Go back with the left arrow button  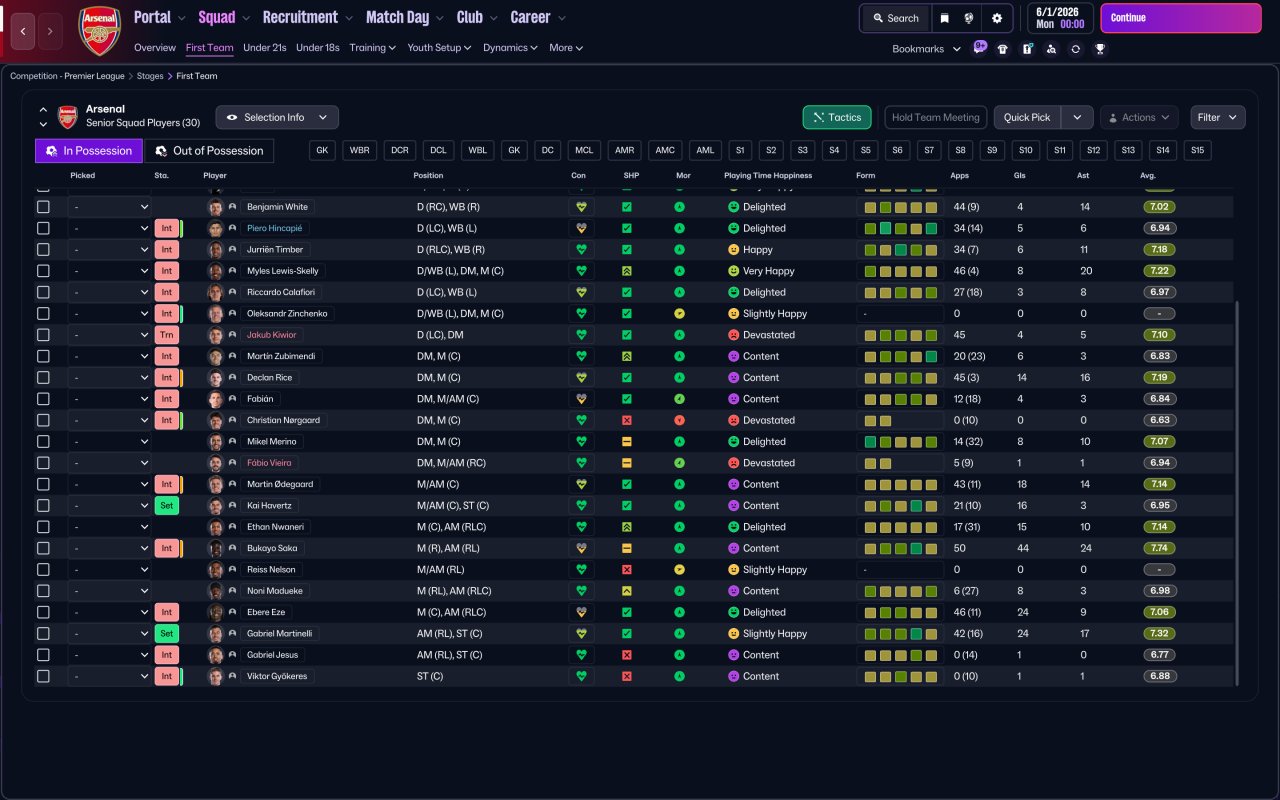(23, 31)
